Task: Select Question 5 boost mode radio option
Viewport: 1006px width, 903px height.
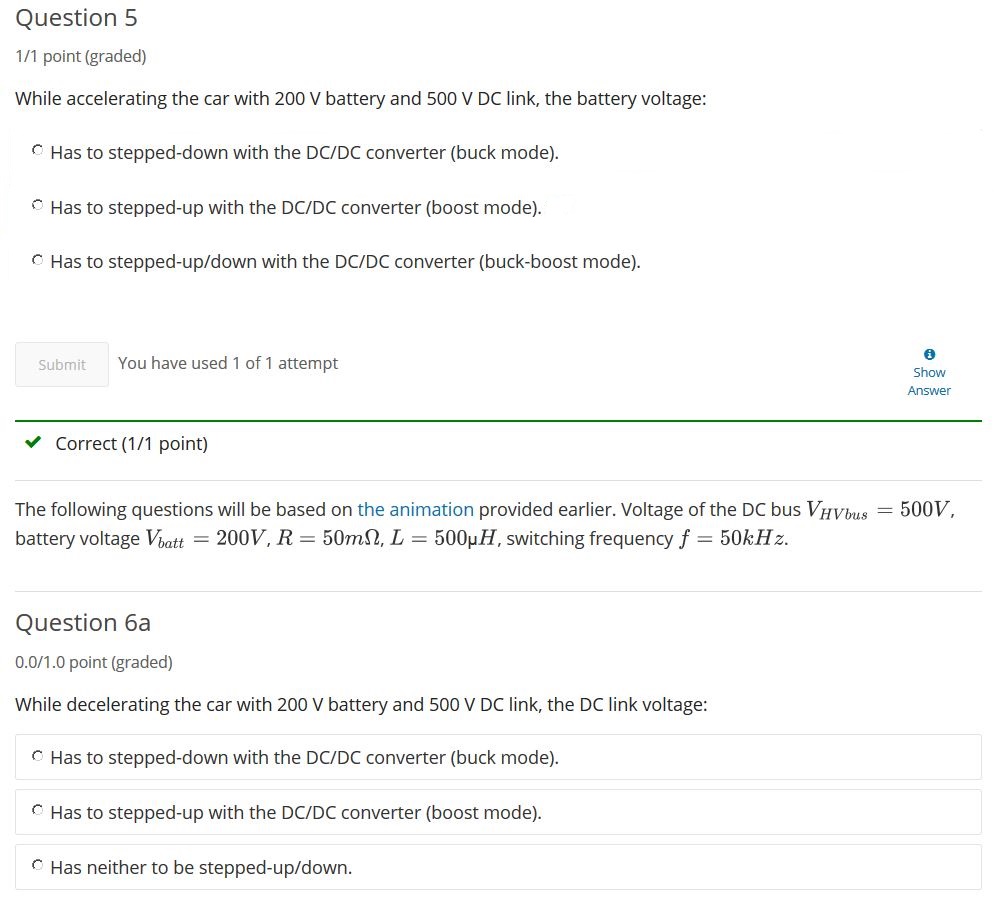Action: click(37, 205)
